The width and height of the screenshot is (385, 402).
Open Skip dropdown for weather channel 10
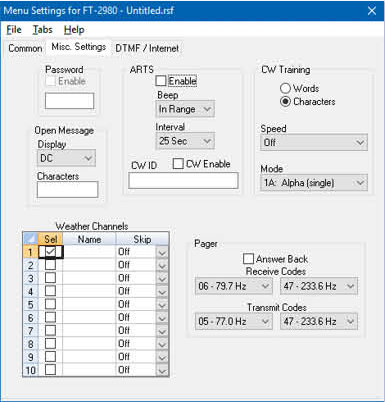162,370
